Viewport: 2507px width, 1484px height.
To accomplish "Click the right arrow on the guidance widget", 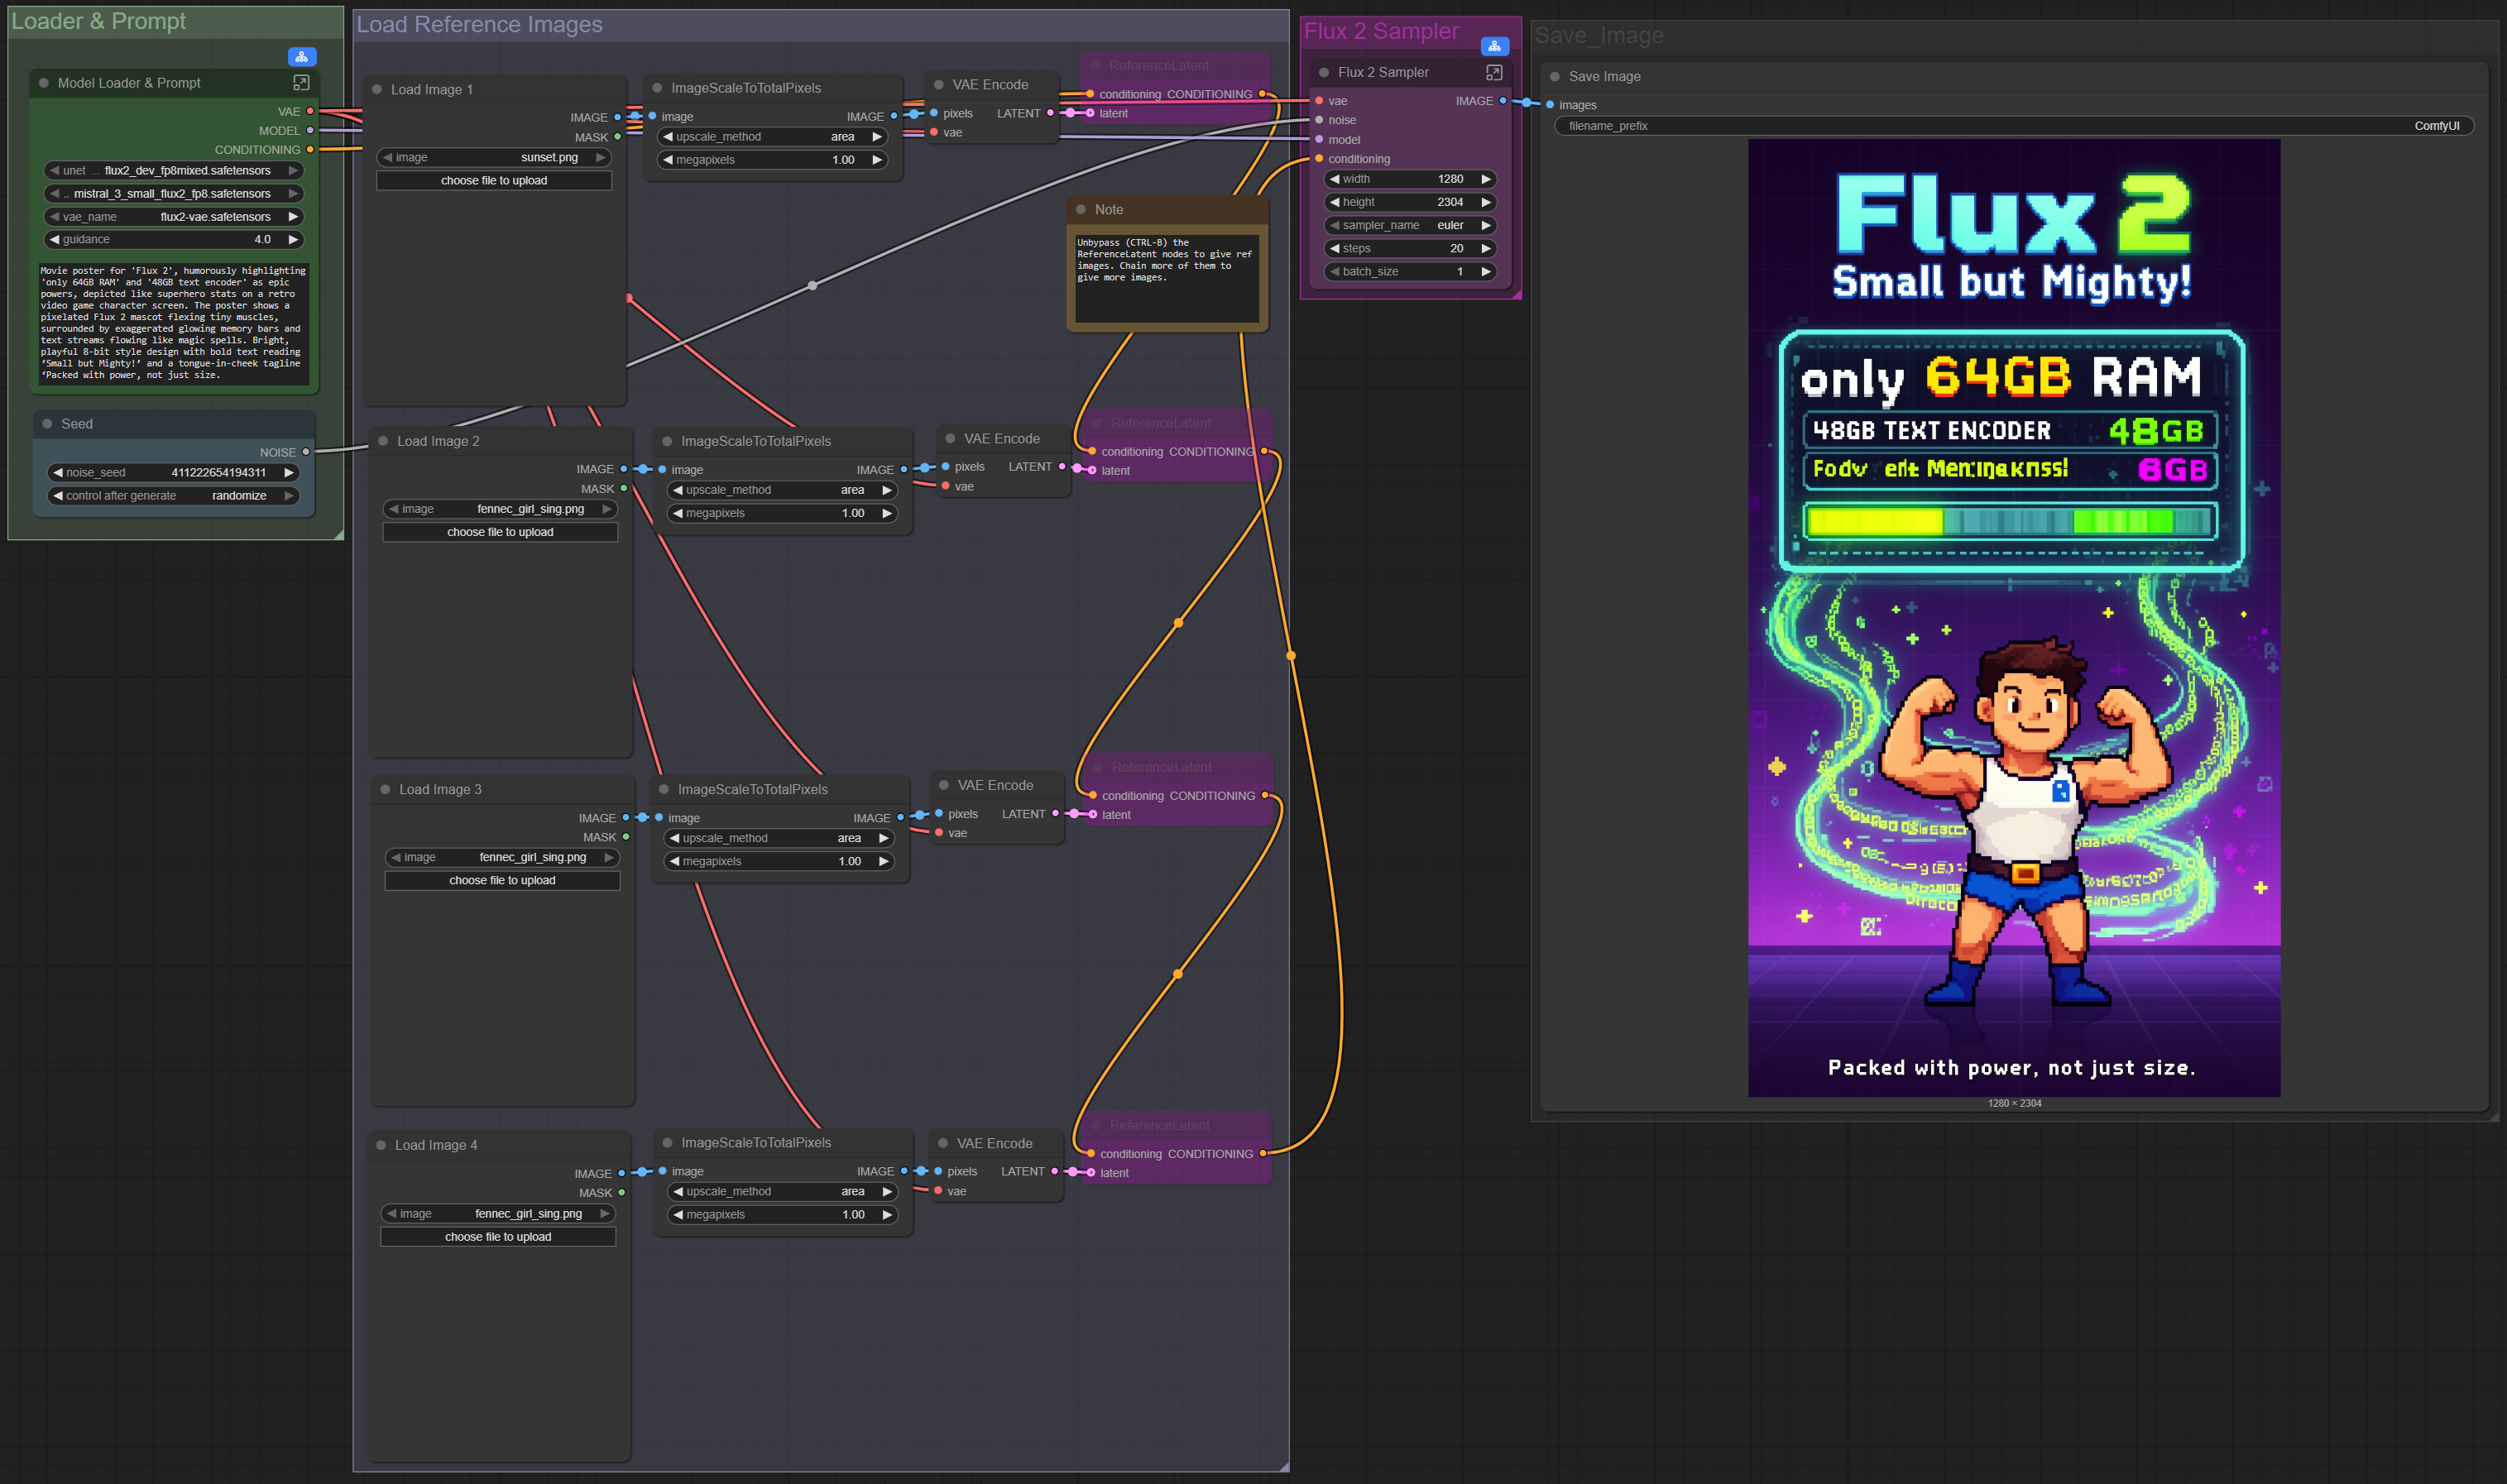I will click(x=293, y=239).
